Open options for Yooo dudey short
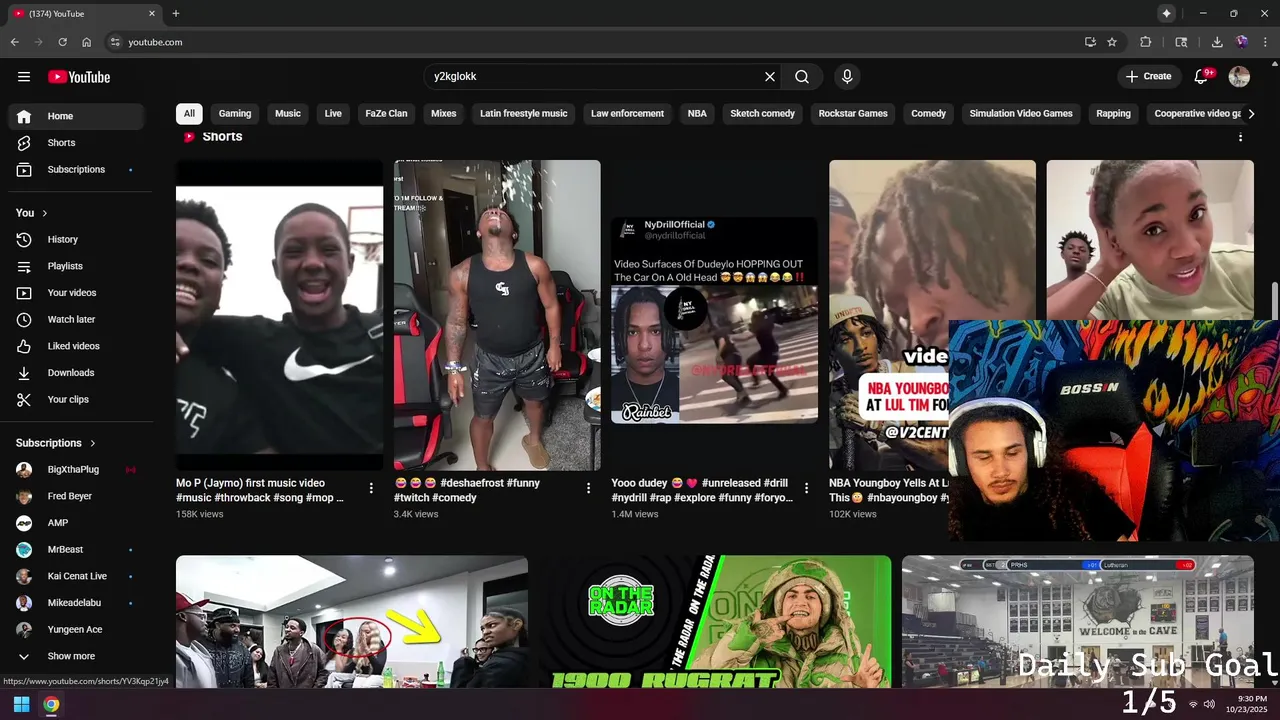 pyautogui.click(x=806, y=488)
